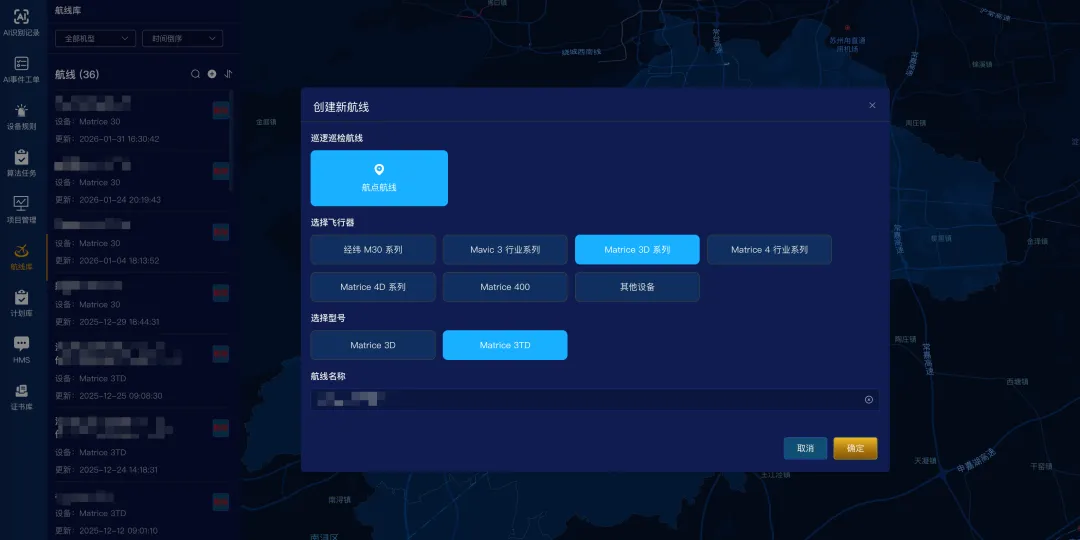Viewport: 1080px width, 540px height.
Task: Open the 时间倒序 sort dropdown
Action: [x=183, y=39]
